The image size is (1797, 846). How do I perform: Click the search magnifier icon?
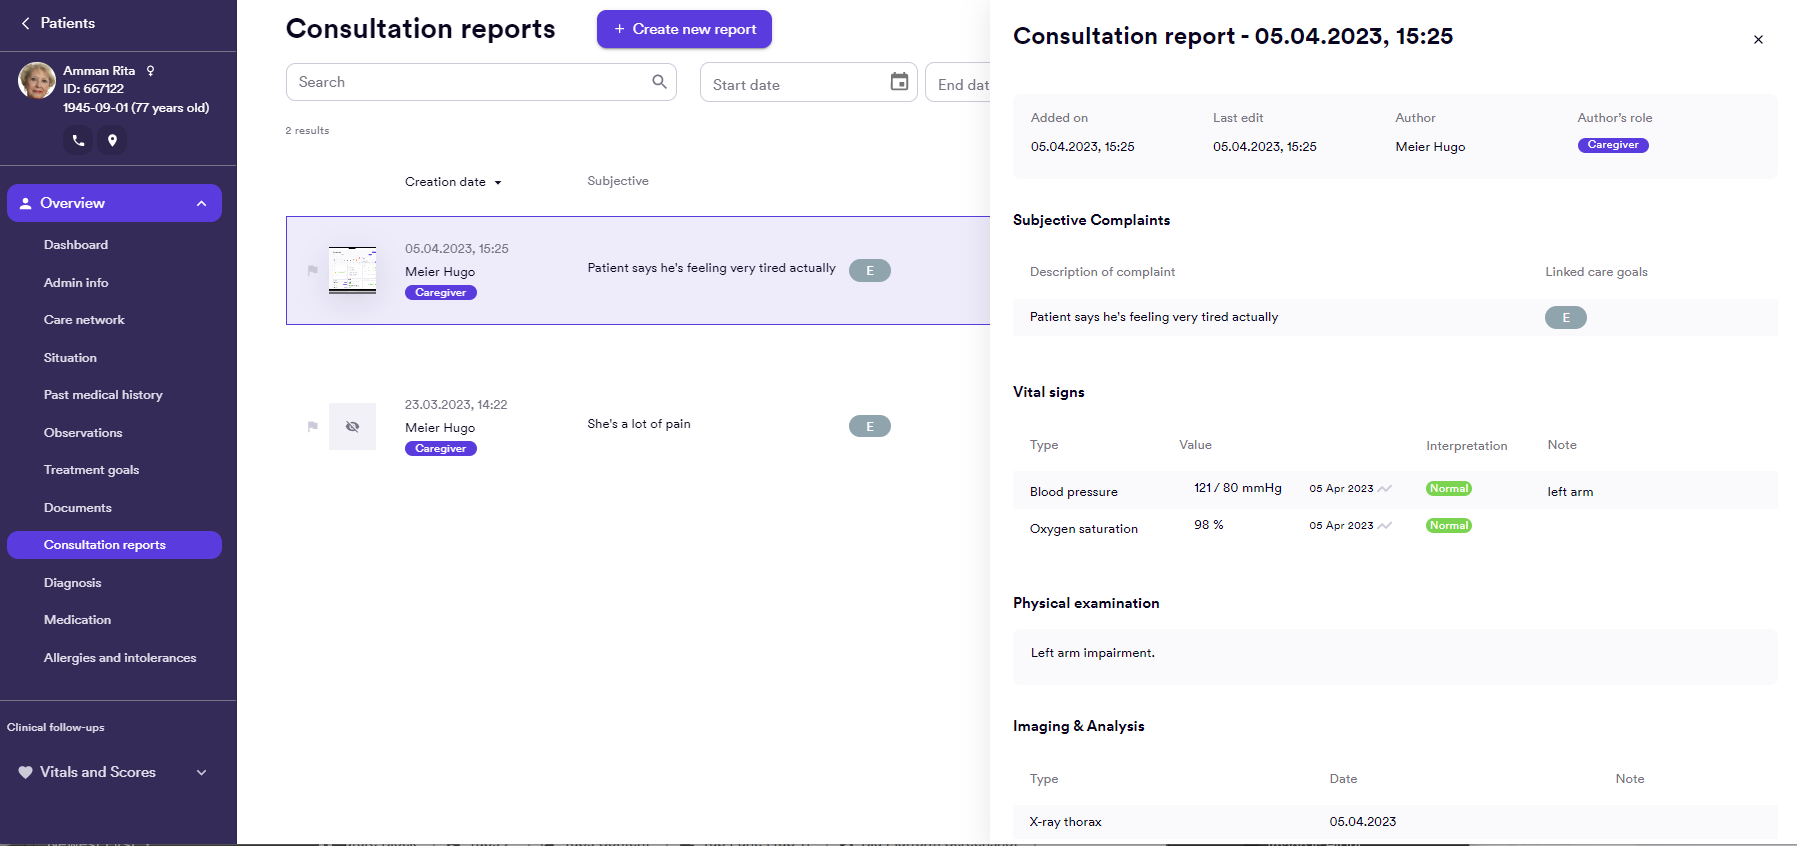(659, 82)
